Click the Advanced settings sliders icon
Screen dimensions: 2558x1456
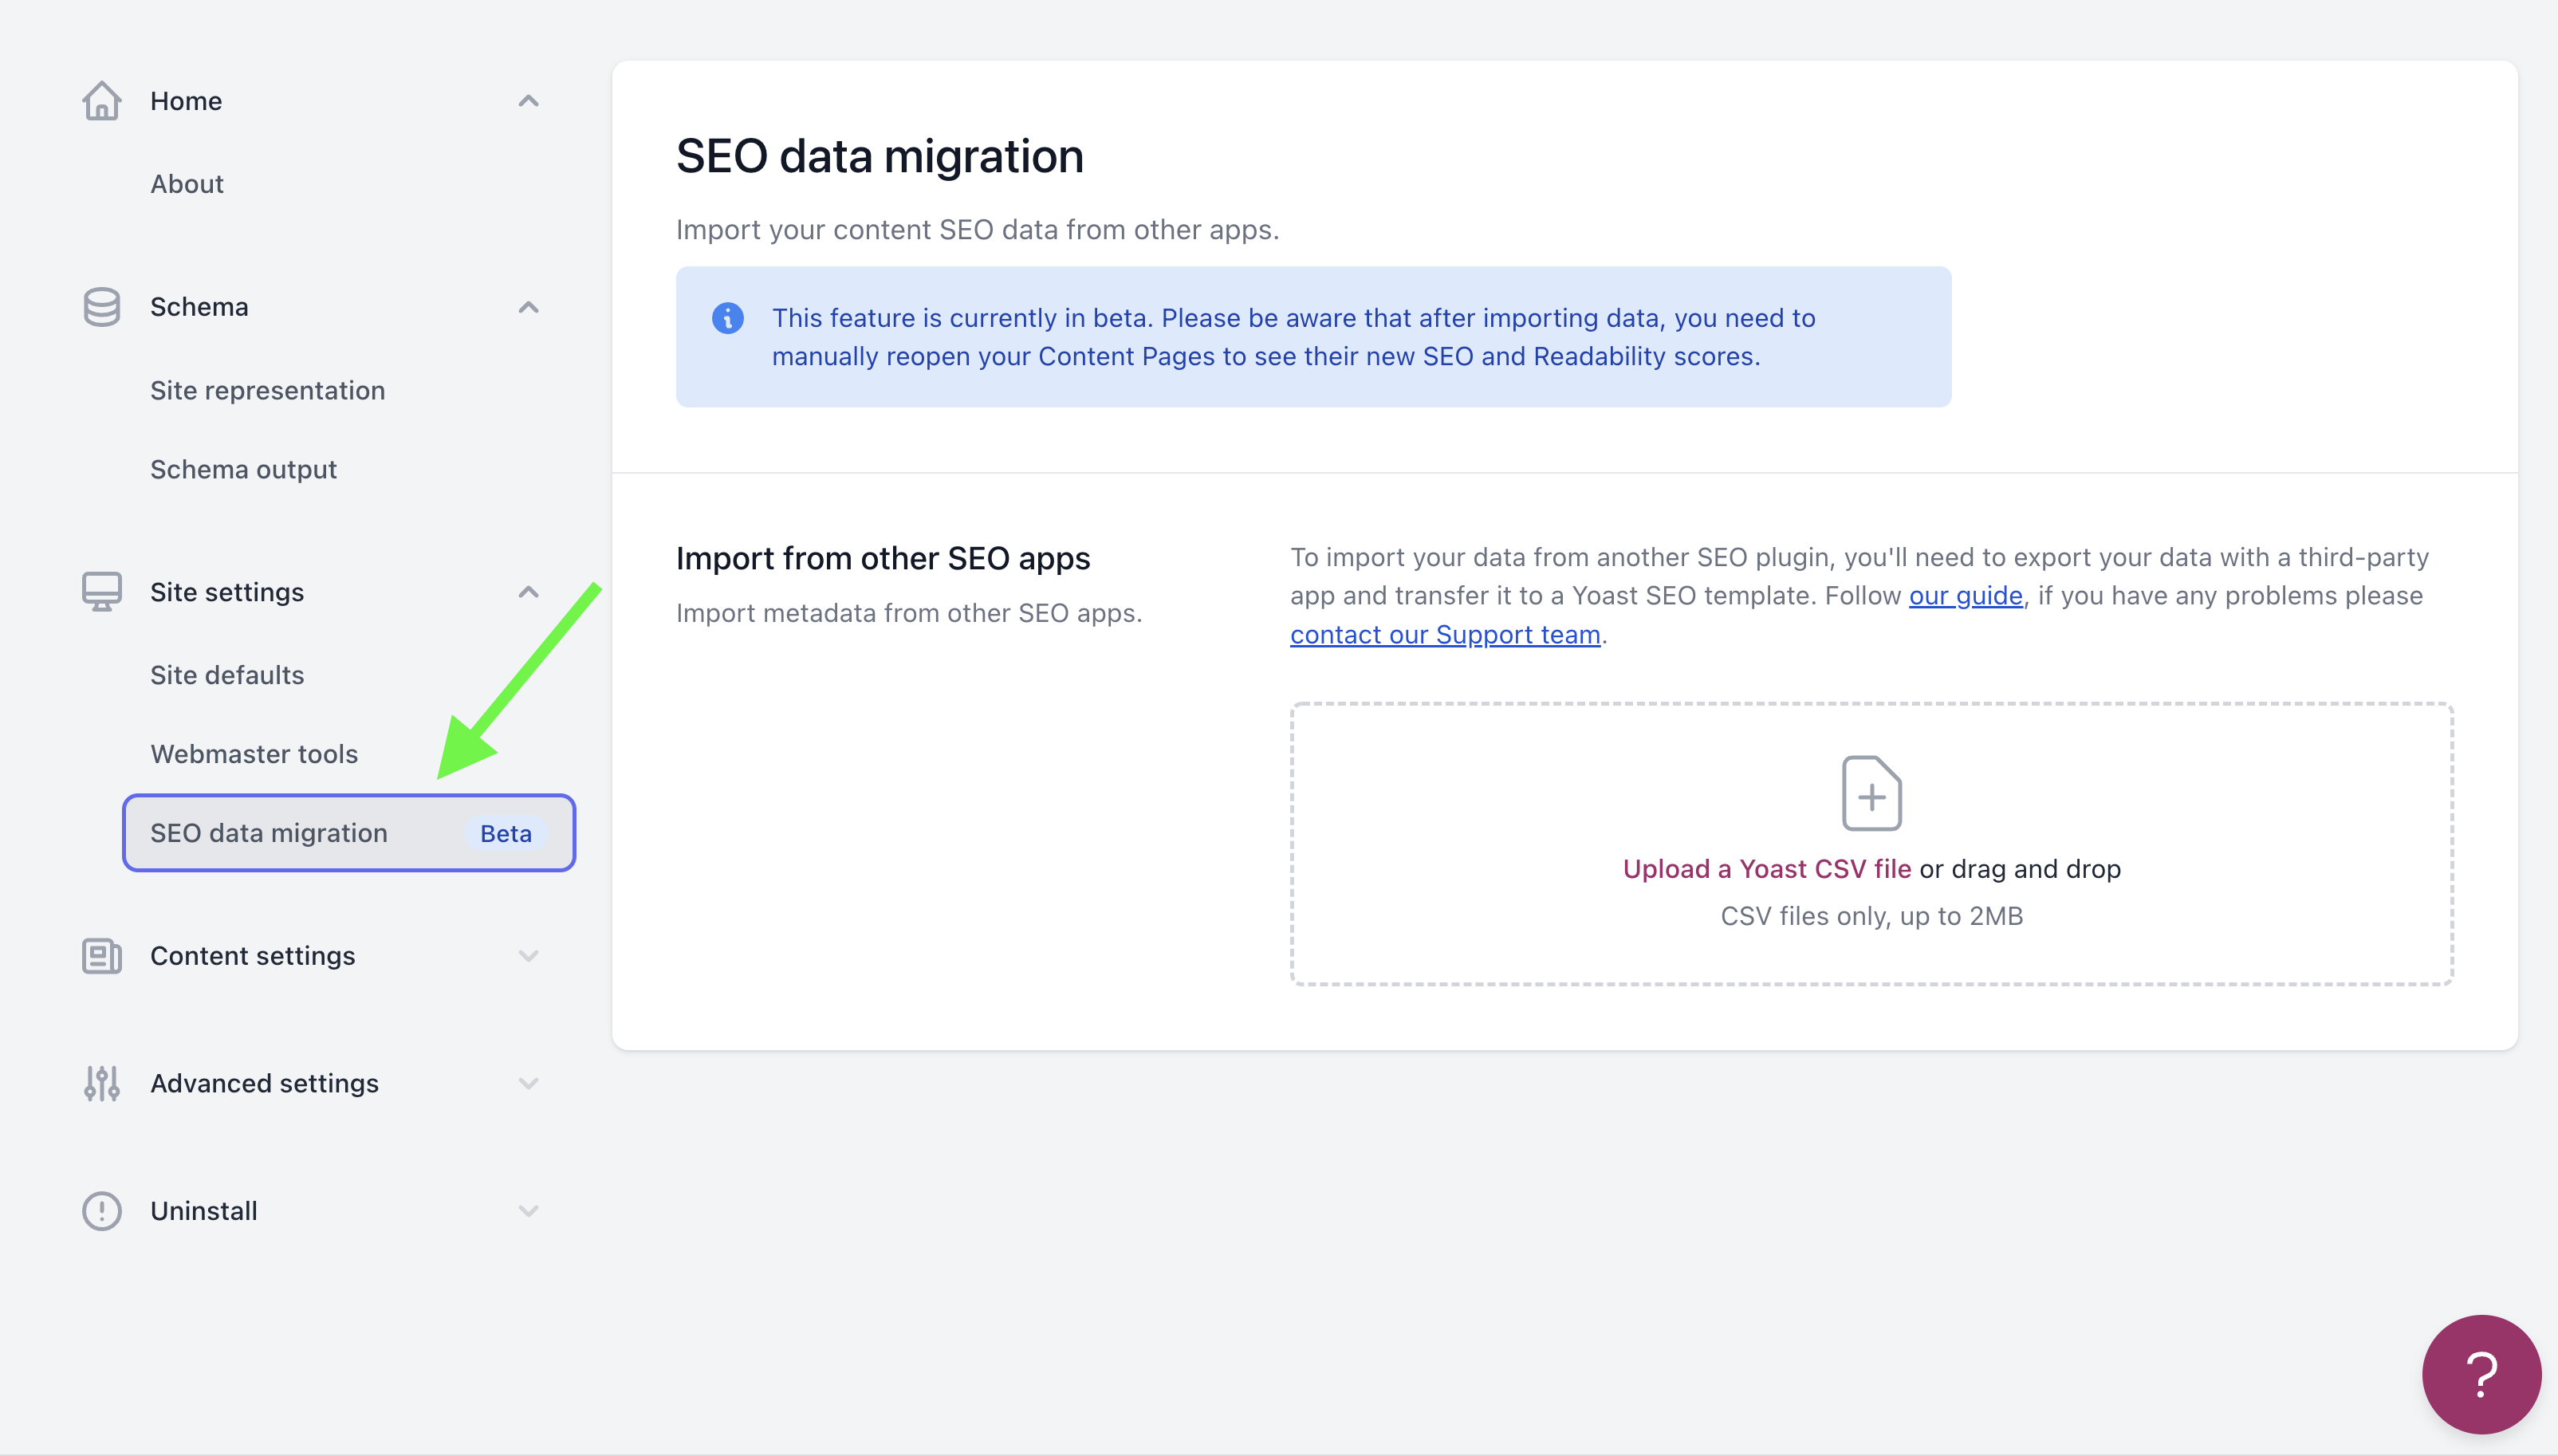click(x=101, y=1083)
